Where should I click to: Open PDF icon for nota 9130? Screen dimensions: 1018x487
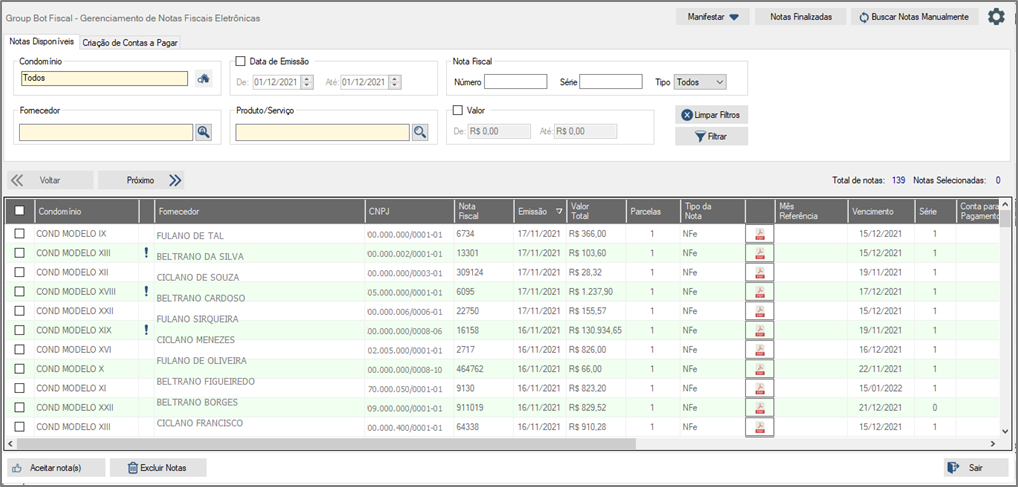click(760, 388)
